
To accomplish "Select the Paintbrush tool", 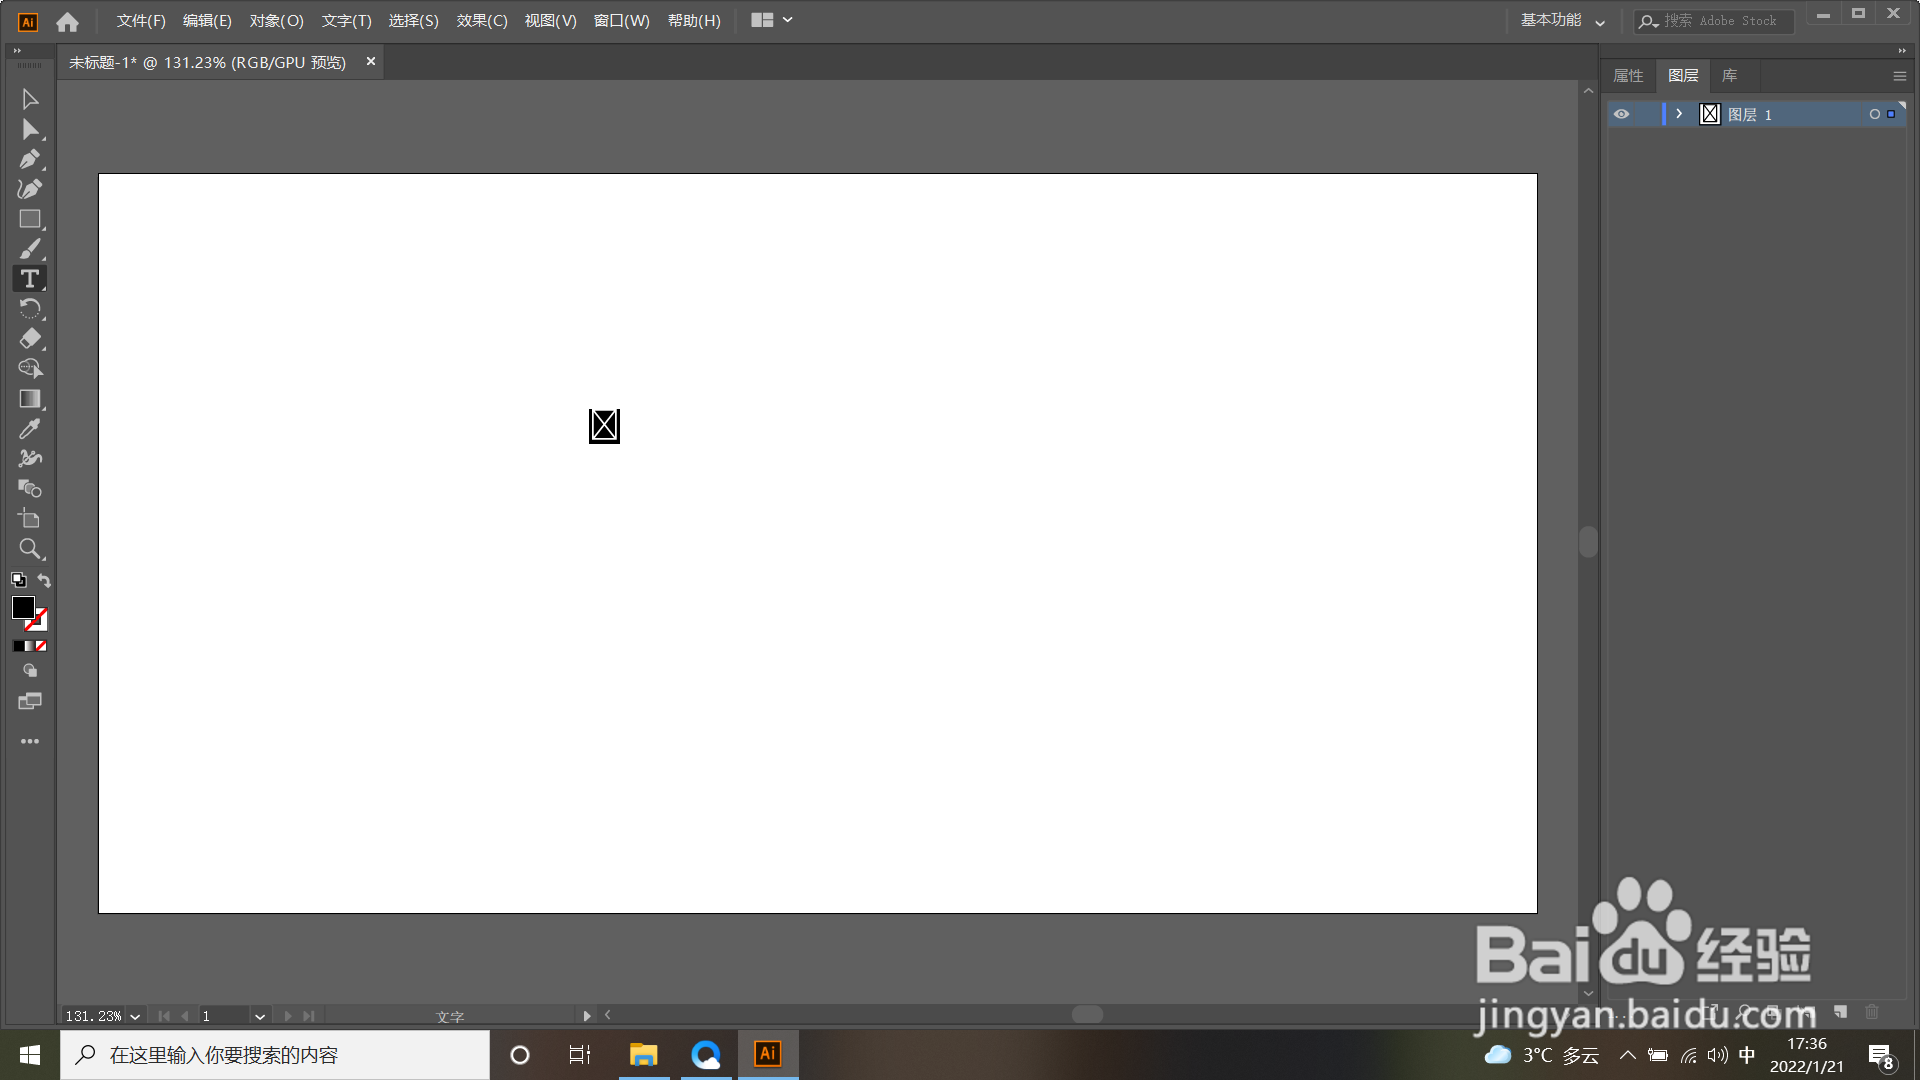I will [x=29, y=249].
